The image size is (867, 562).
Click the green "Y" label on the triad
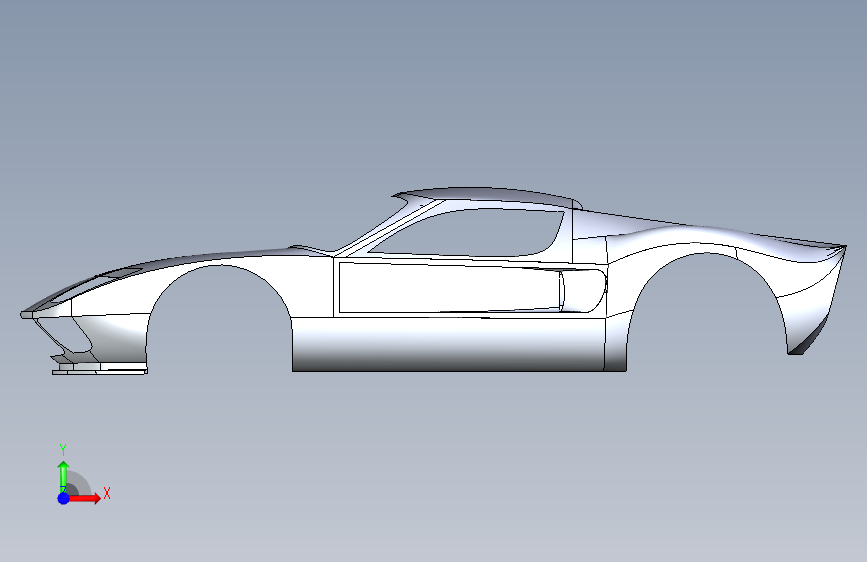tap(63, 450)
